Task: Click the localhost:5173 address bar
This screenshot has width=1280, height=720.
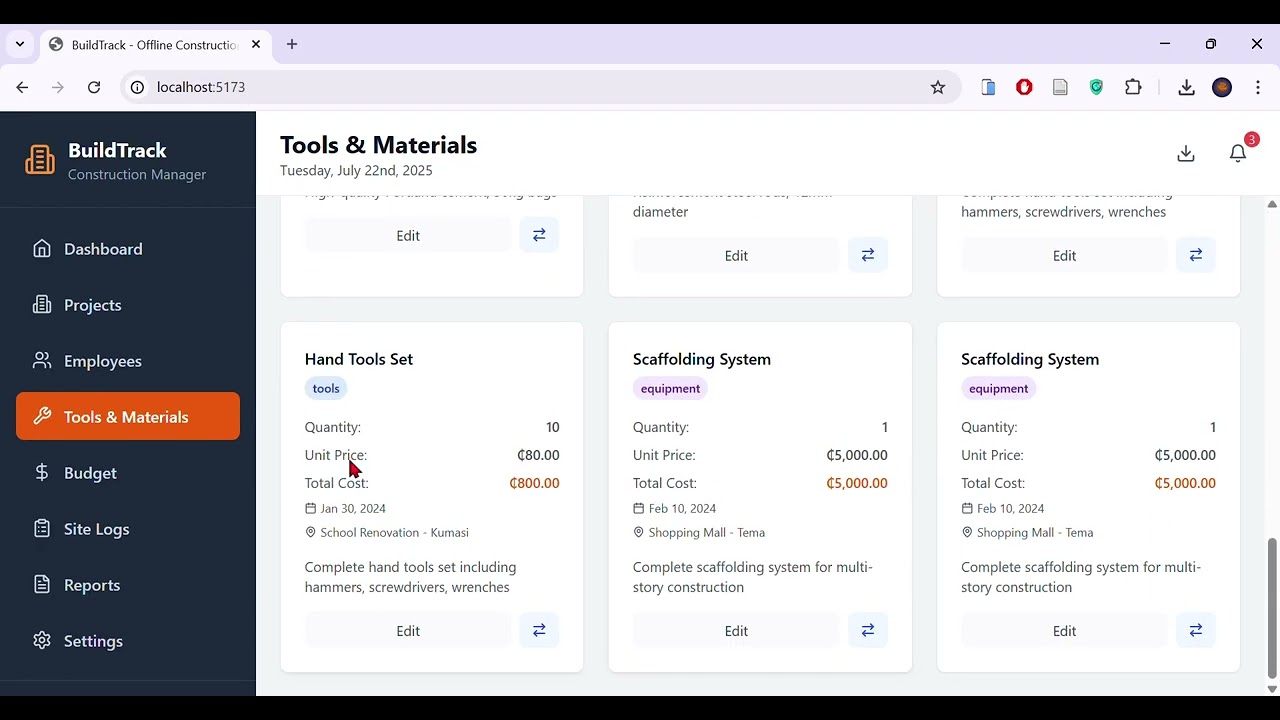Action: (x=540, y=87)
